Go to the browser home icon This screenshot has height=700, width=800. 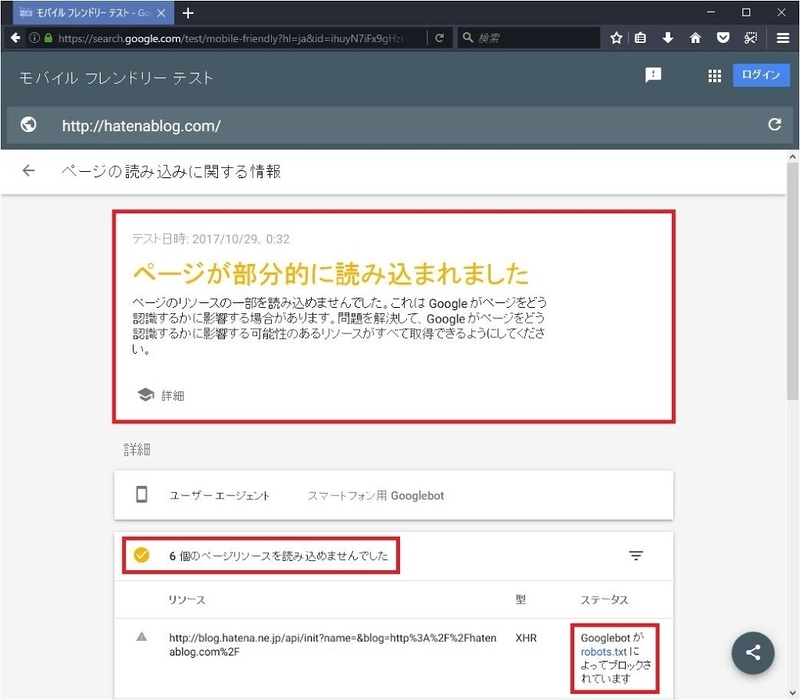pos(695,38)
